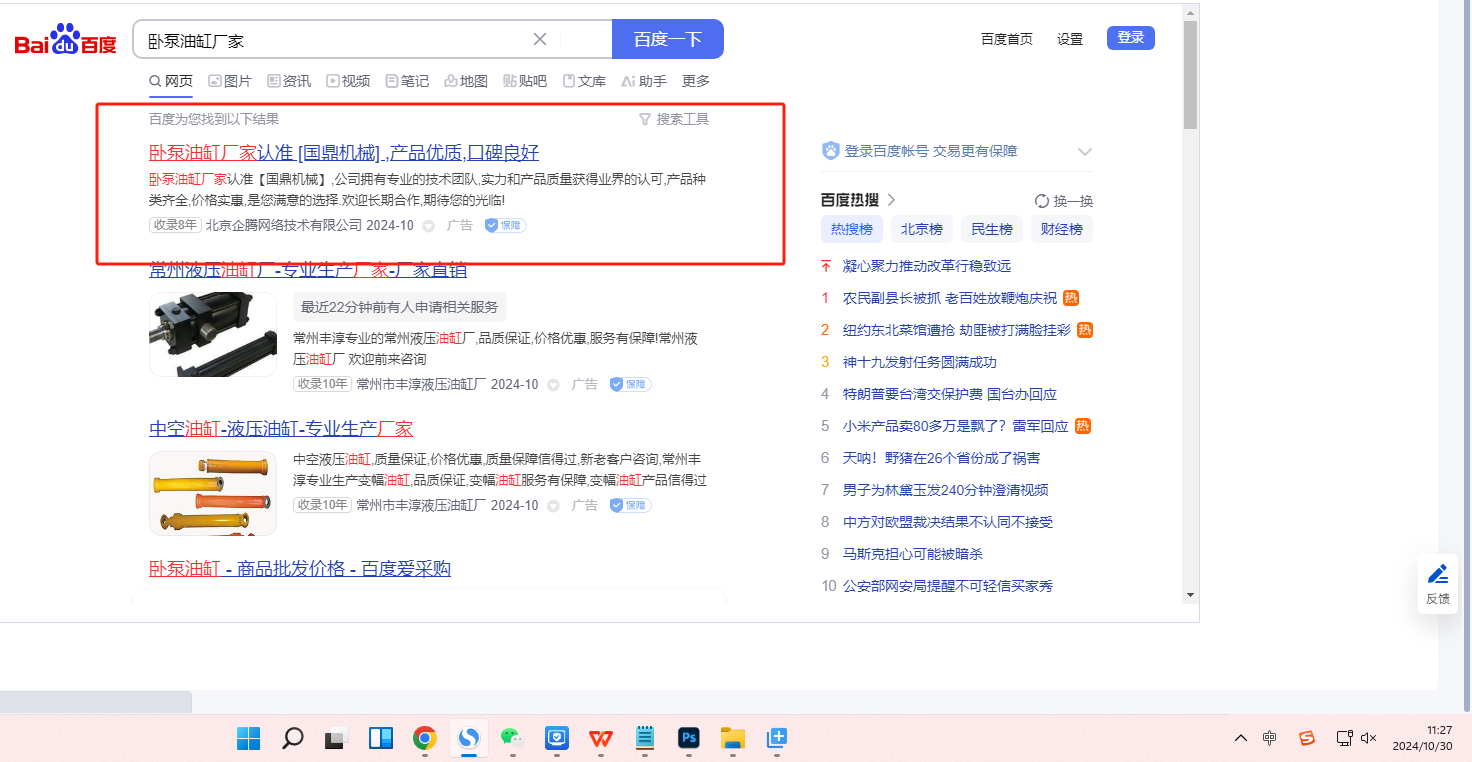
Task: Expand Baidu hot search heading arrow
Action: (x=891, y=200)
